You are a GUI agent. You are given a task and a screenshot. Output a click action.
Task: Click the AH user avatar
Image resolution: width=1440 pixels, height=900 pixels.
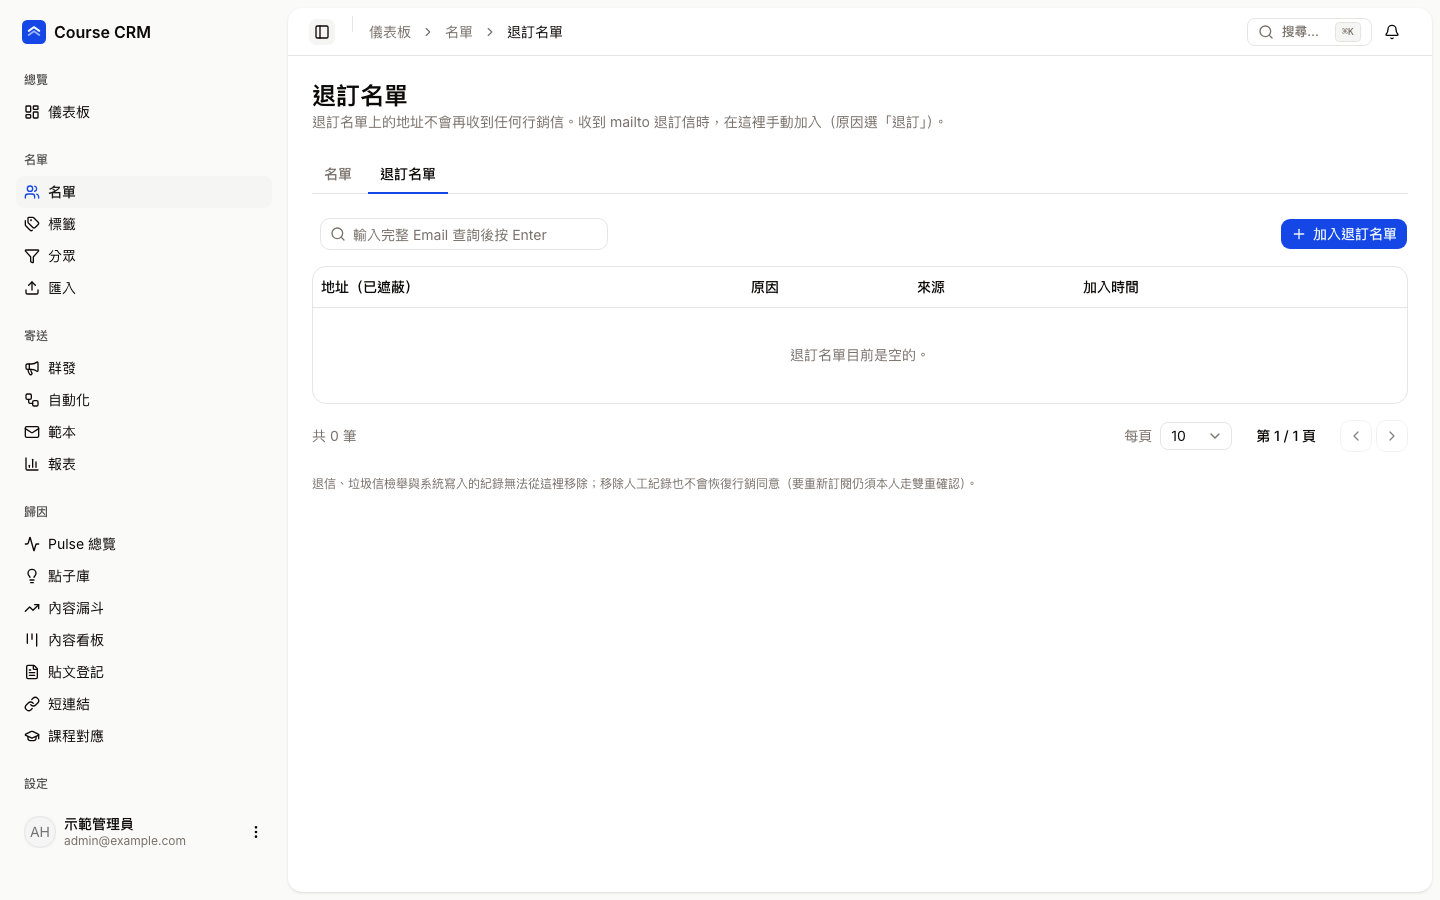(40, 832)
